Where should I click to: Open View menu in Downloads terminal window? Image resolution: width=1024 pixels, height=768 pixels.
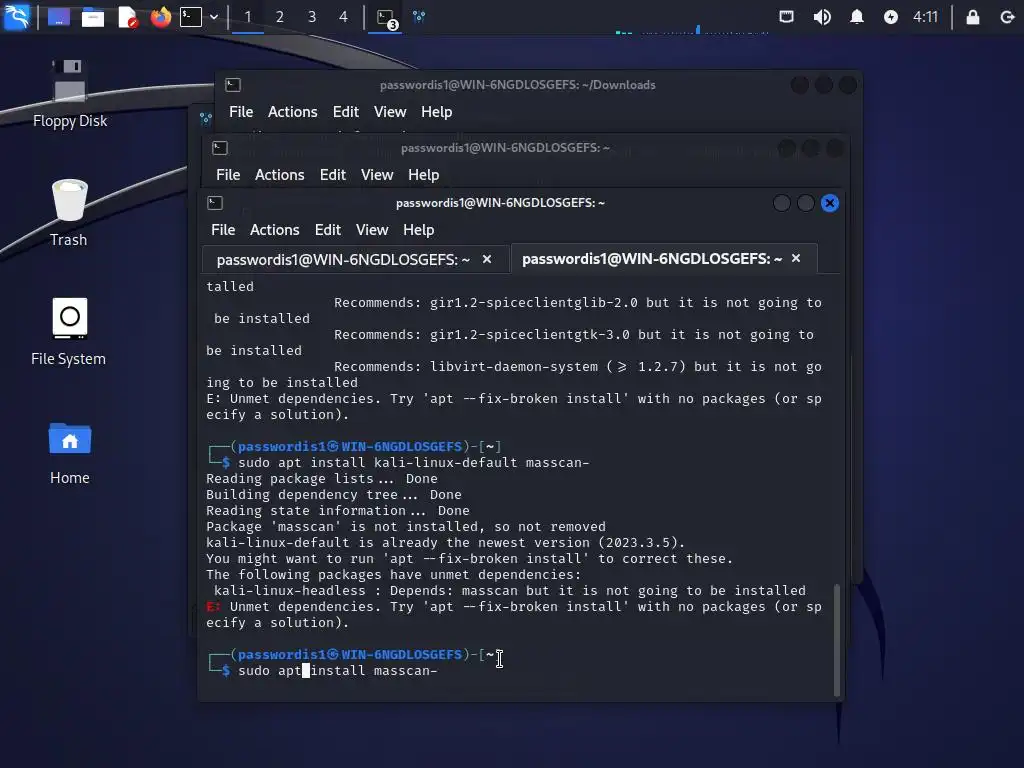[x=390, y=112]
